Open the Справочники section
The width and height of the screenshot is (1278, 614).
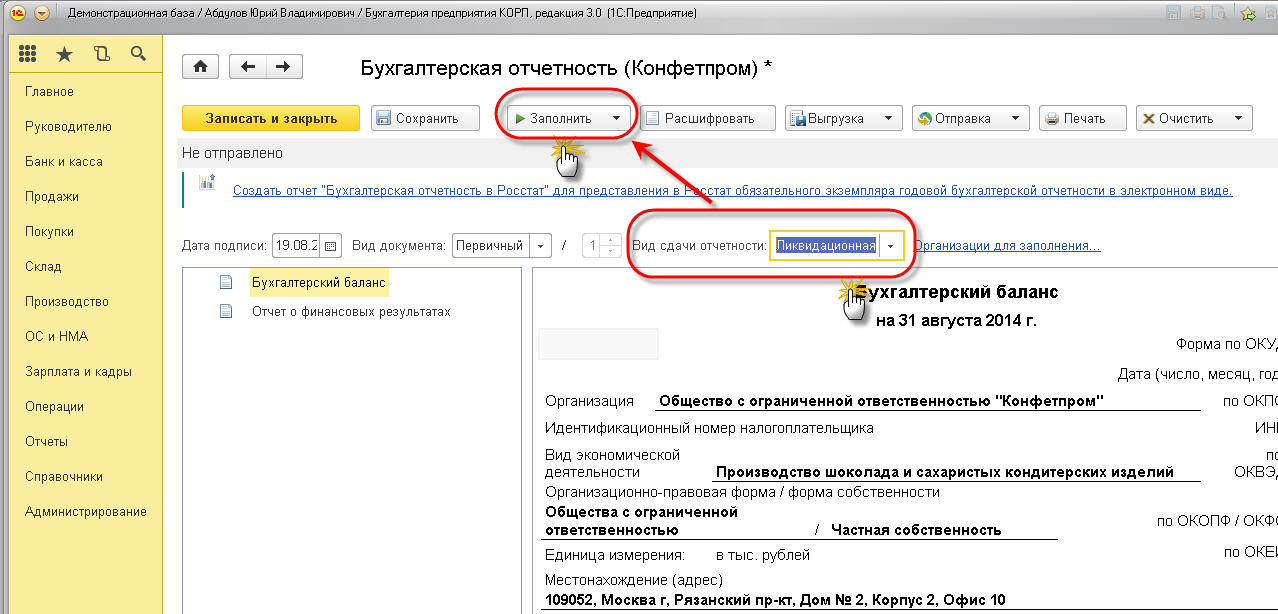click(64, 476)
